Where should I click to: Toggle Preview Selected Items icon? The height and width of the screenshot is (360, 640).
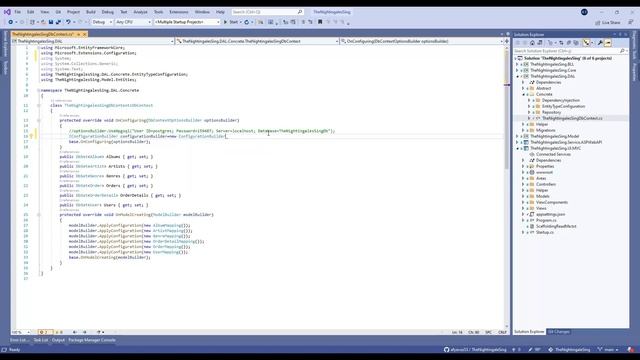pos(607,43)
